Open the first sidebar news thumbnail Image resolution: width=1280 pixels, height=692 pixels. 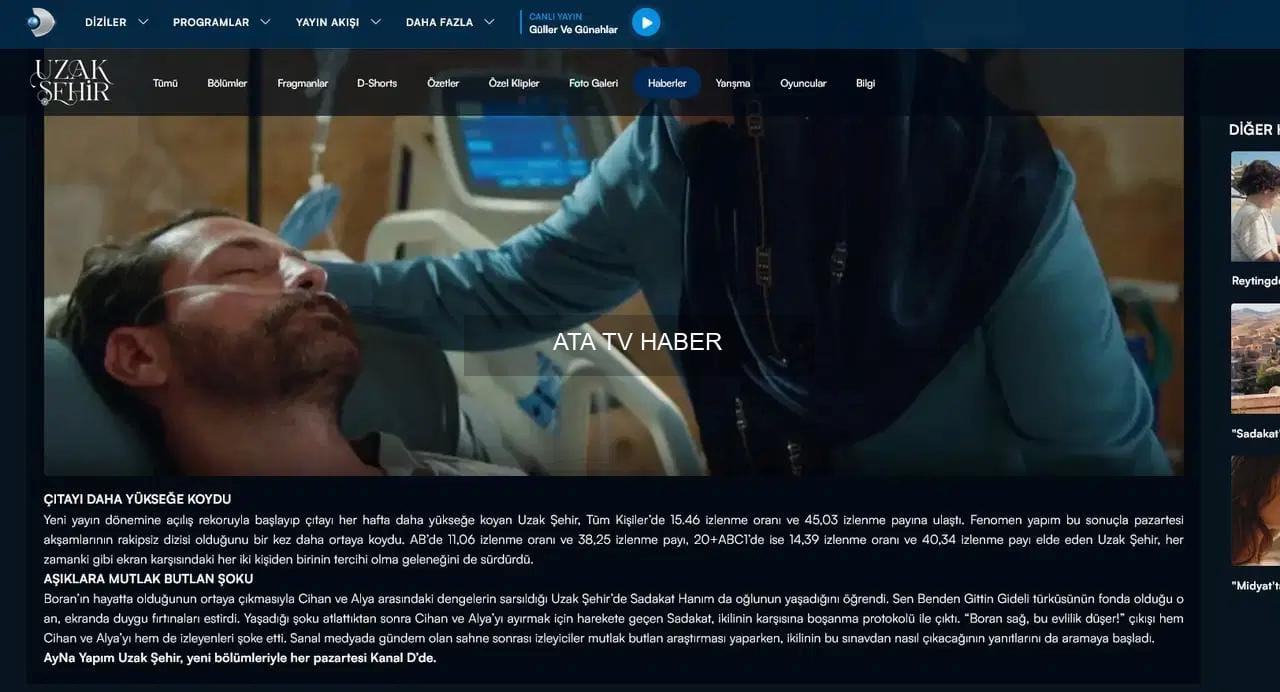click(x=1255, y=206)
